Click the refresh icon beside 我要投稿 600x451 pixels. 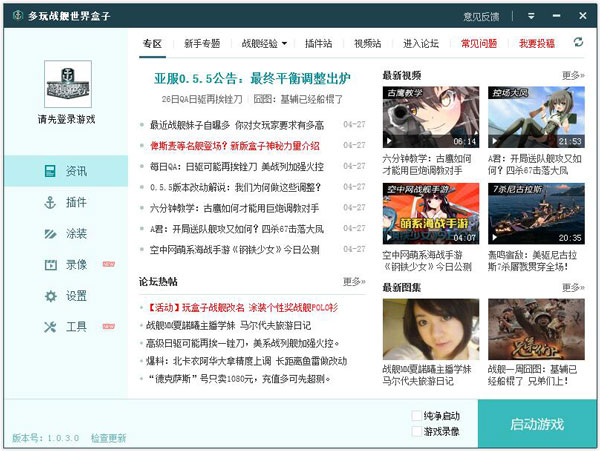coord(578,42)
